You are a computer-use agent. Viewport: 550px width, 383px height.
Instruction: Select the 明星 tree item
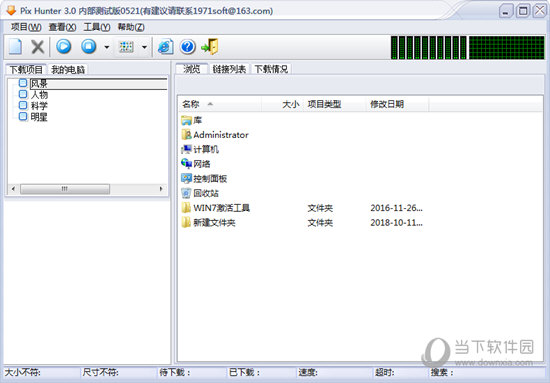(x=39, y=117)
